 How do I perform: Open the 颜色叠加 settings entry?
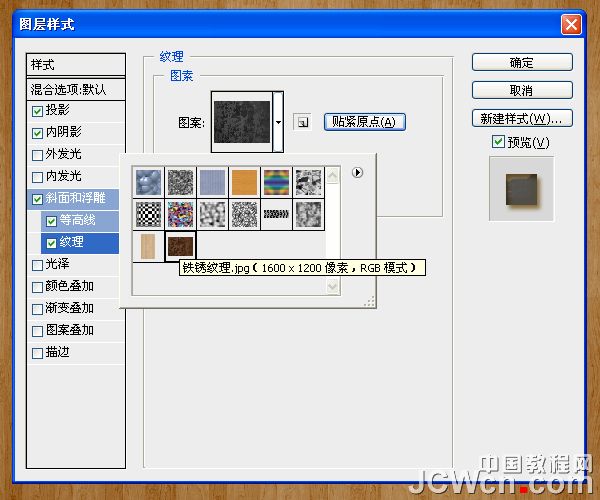pyautogui.click(x=70, y=286)
